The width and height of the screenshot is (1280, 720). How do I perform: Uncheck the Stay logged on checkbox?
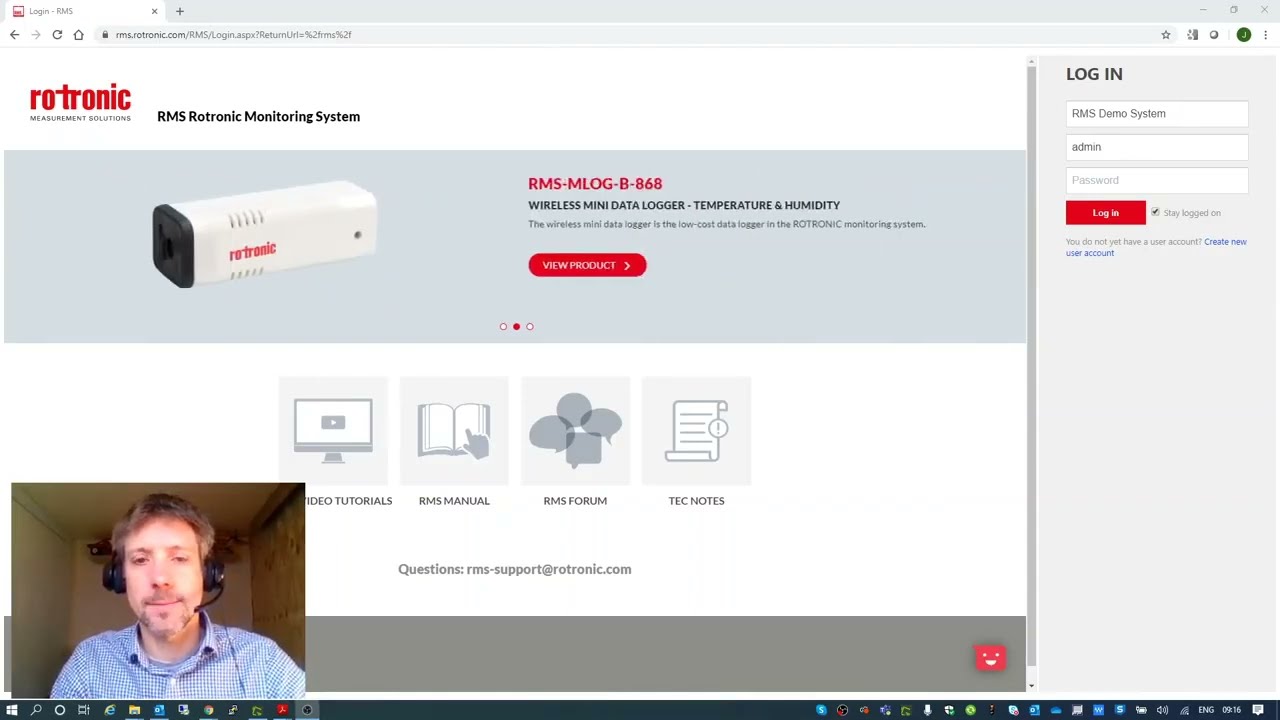pos(1155,212)
